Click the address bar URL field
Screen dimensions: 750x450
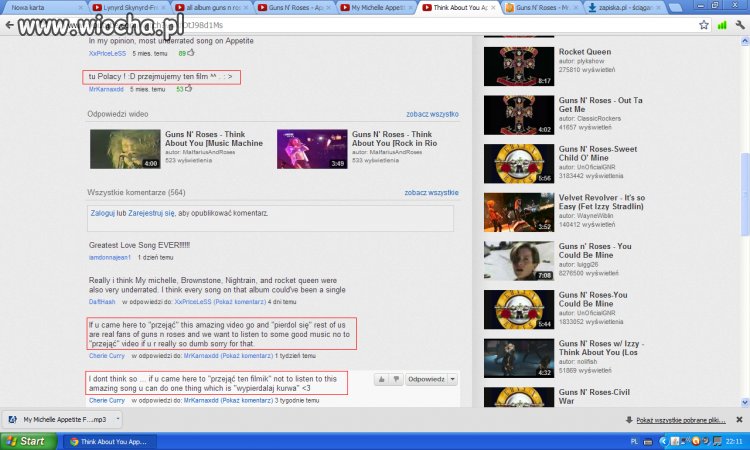pos(364,25)
